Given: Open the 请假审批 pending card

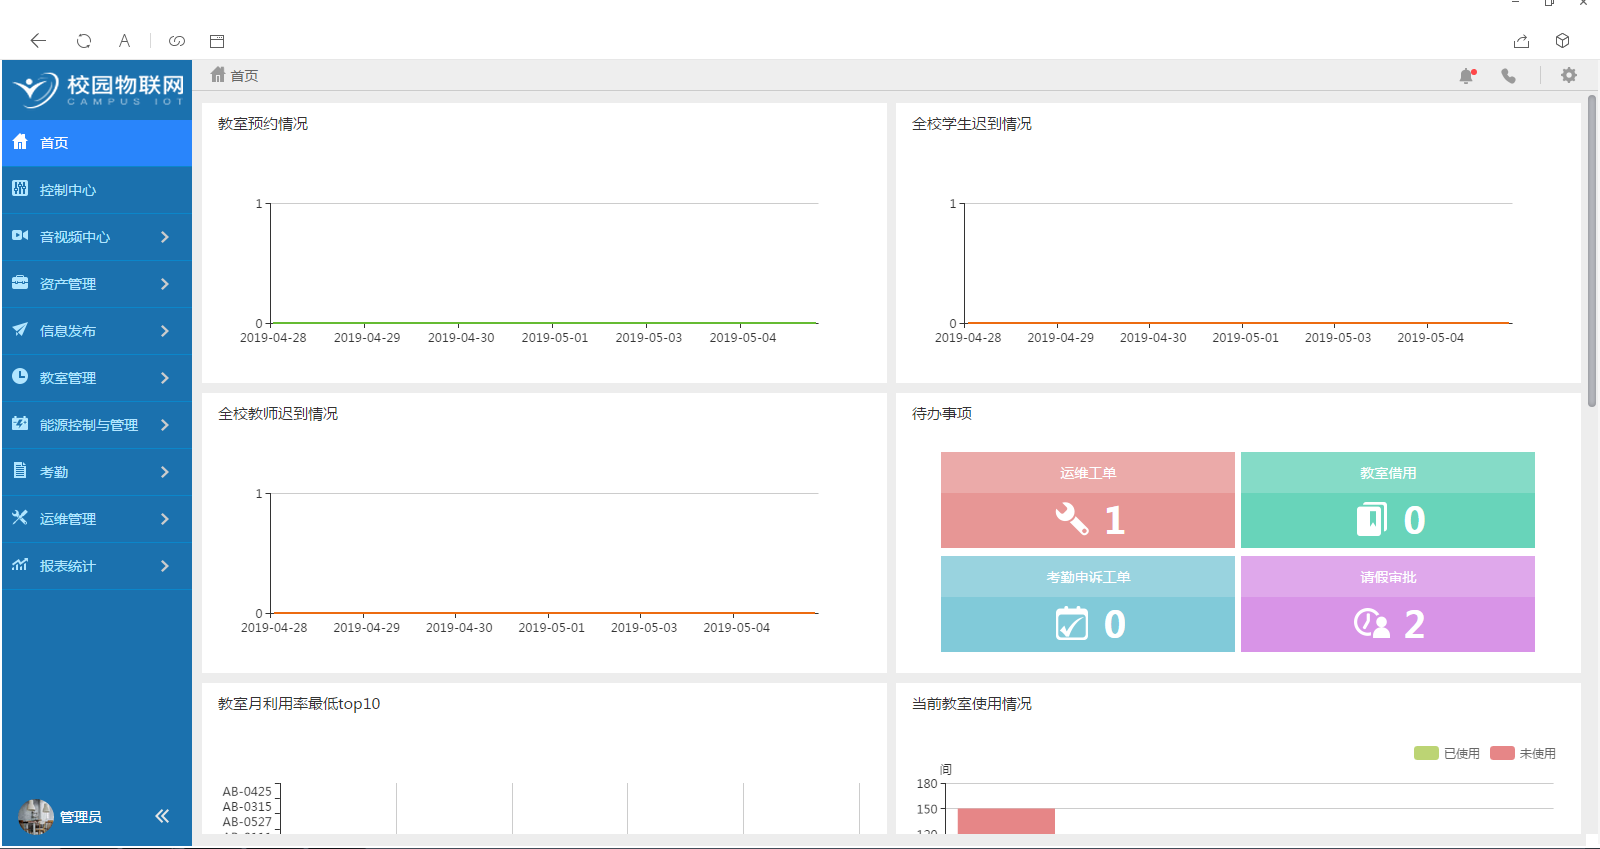Looking at the screenshot, I should [x=1387, y=604].
